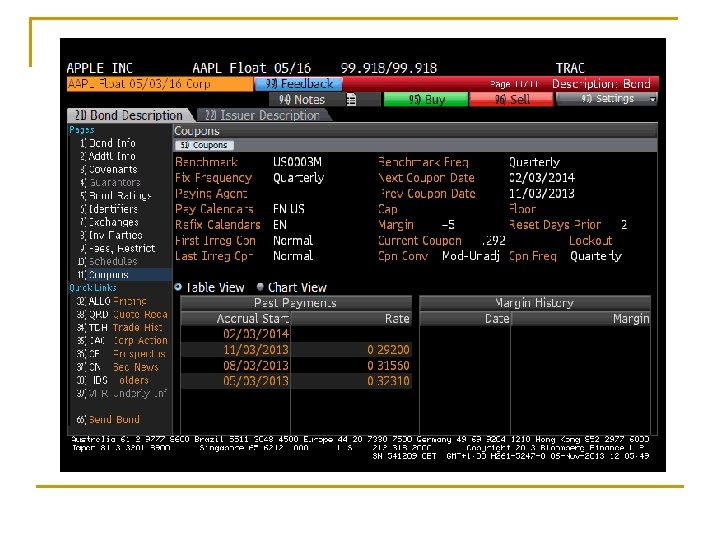Click the 51 Coupons button
Screen dimensions: 720x540
point(204,145)
